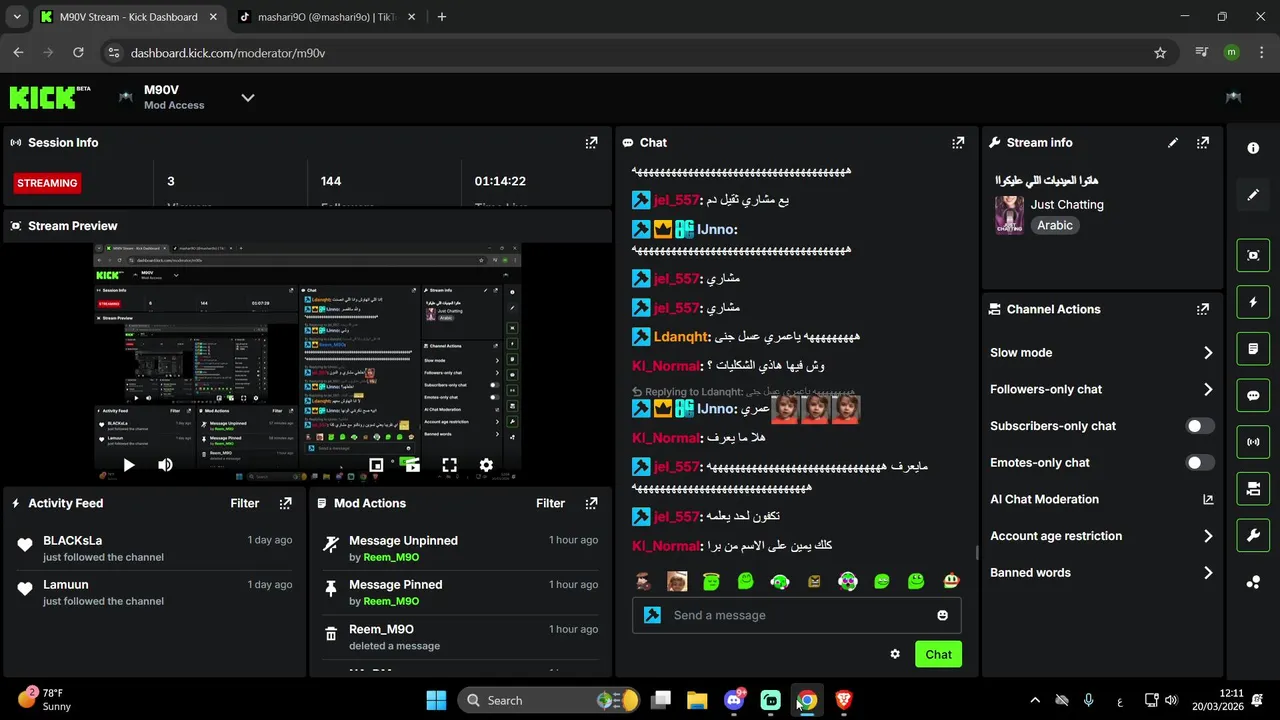Pop out the Session Info panel
Viewport: 1280px width, 720px height.
[x=591, y=143]
